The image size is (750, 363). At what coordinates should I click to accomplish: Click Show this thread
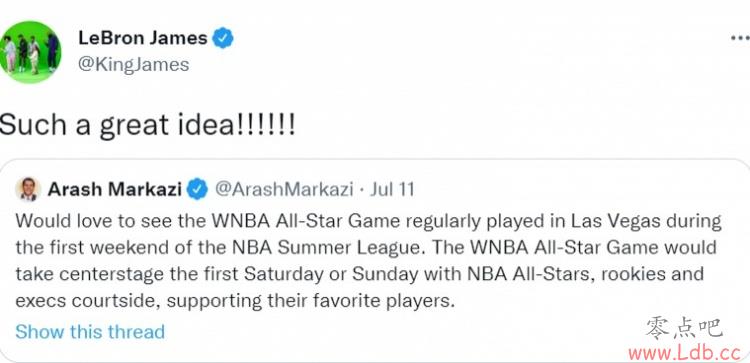[90, 331]
